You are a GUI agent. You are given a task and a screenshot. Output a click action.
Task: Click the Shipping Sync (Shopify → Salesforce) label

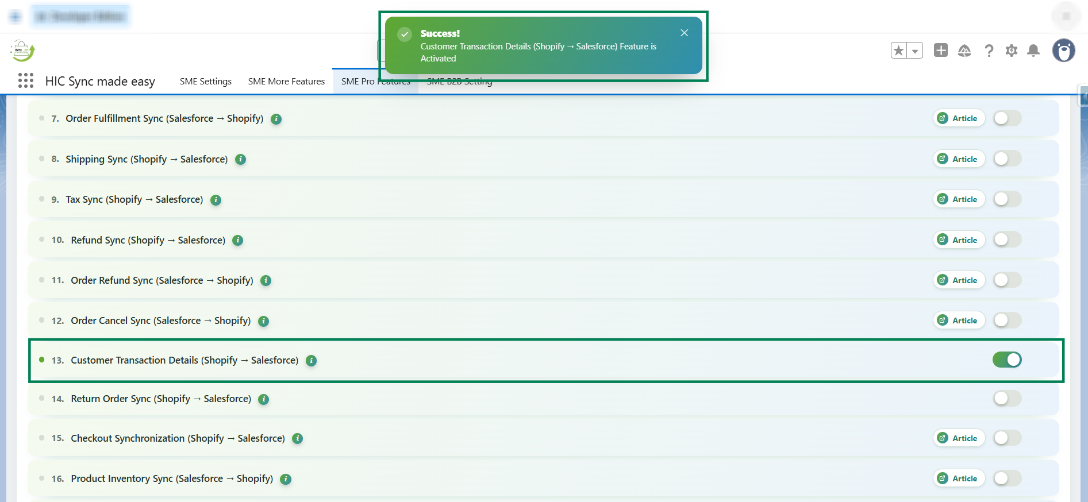[x=146, y=159]
